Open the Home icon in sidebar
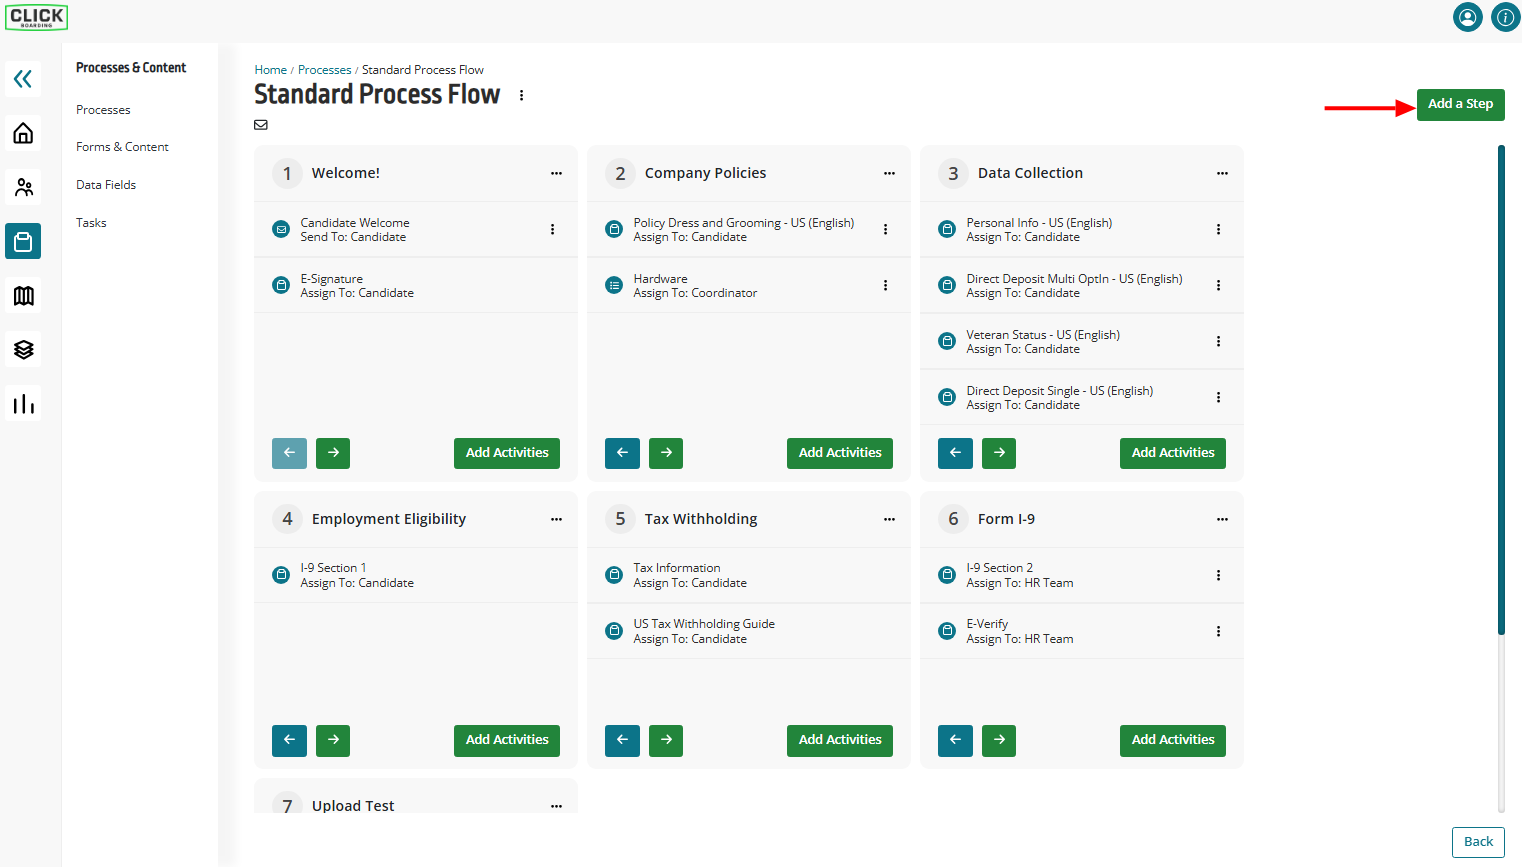 [x=23, y=133]
